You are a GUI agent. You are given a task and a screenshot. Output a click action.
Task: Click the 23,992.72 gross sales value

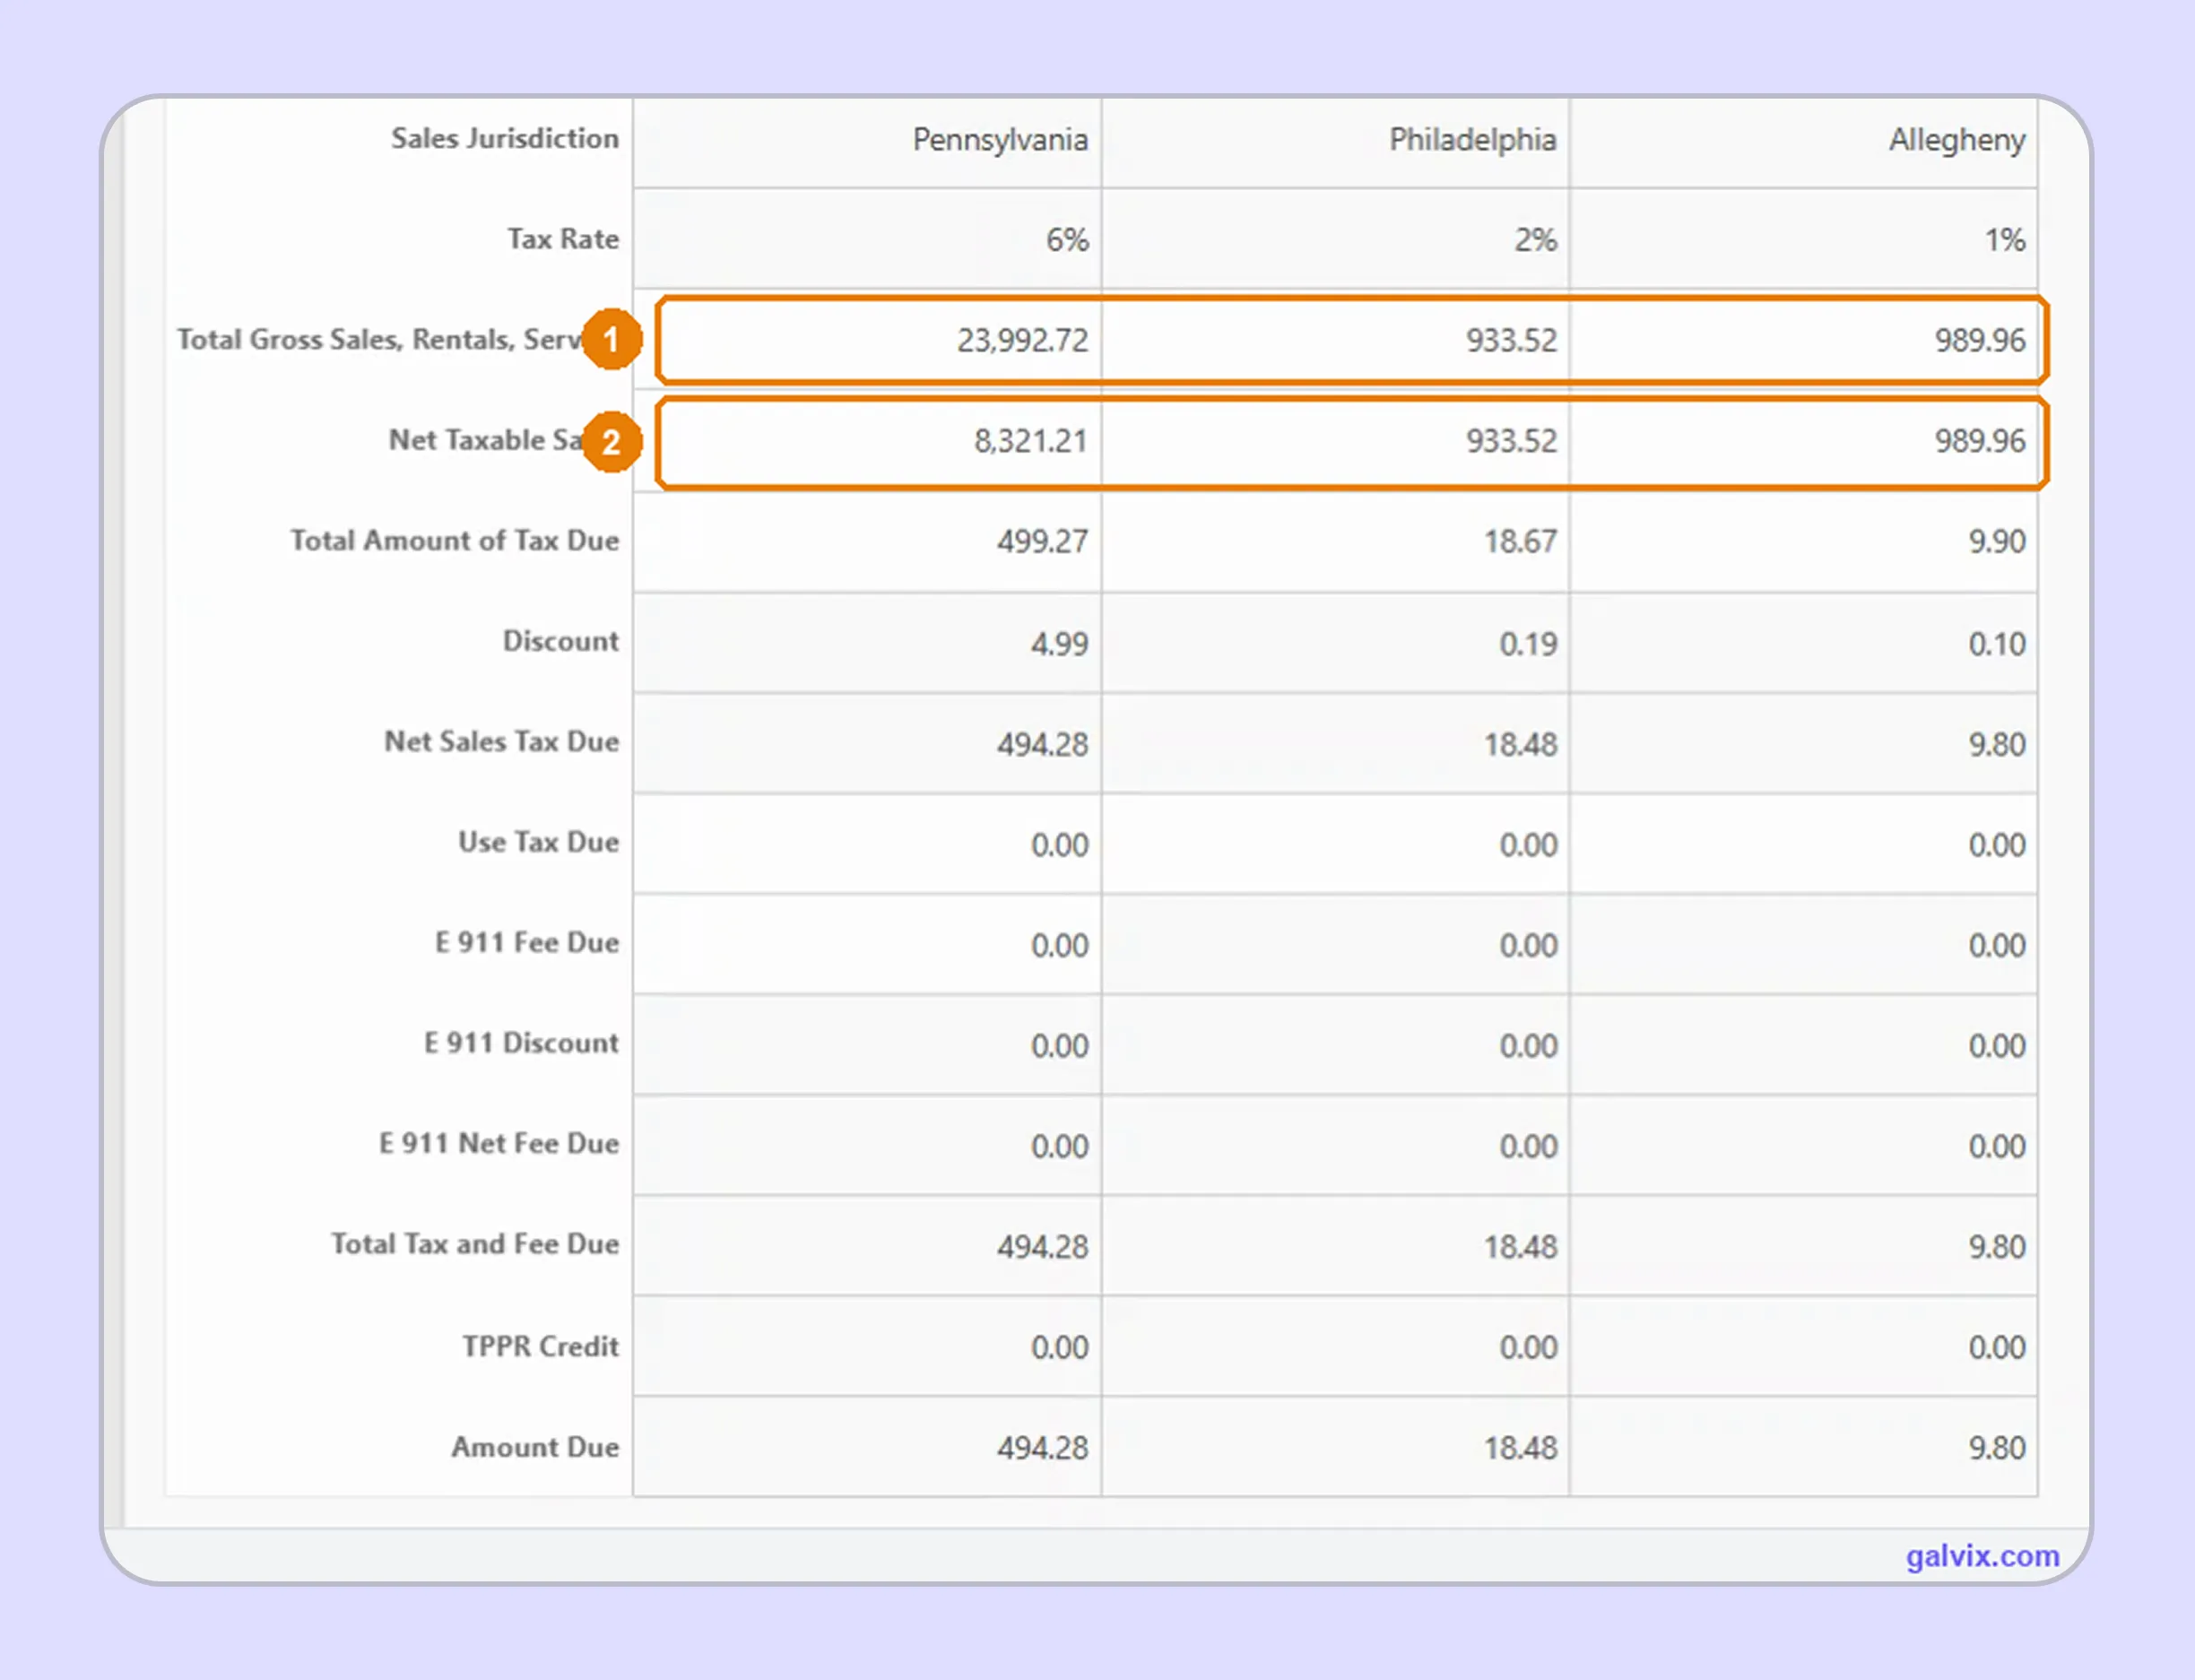point(1022,340)
